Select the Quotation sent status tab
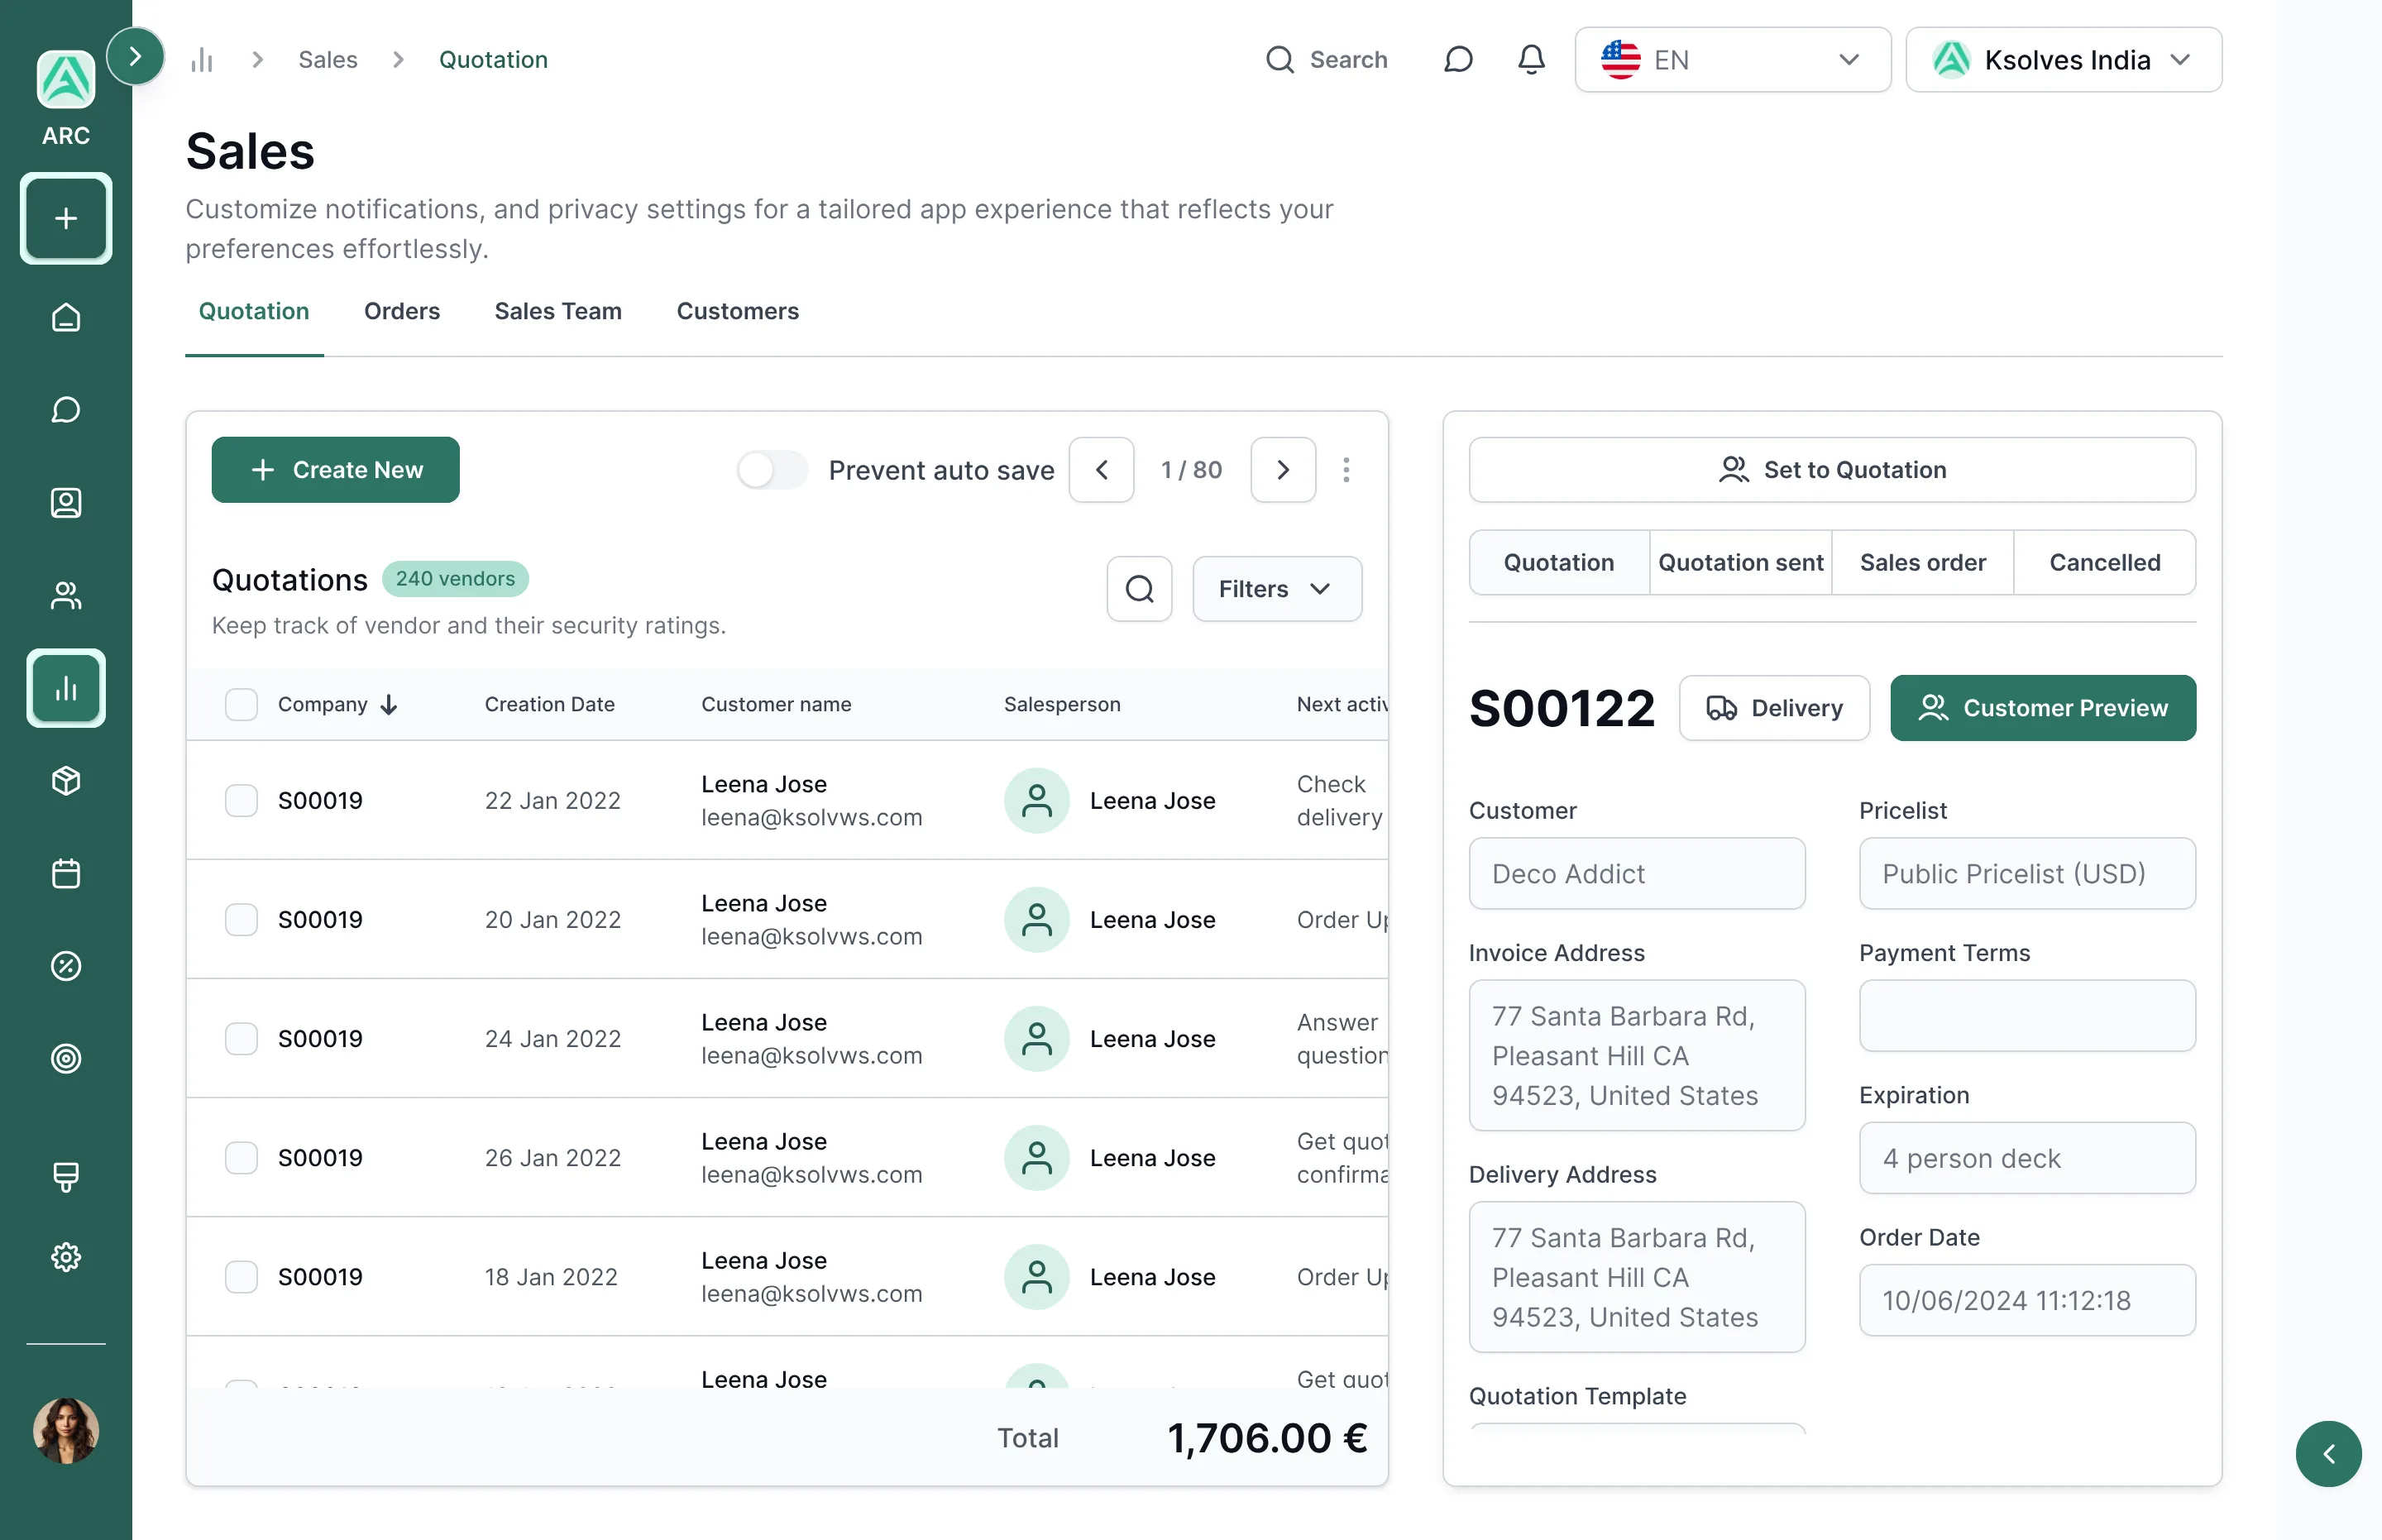The height and width of the screenshot is (1540, 2382). [x=1740, y=563]
